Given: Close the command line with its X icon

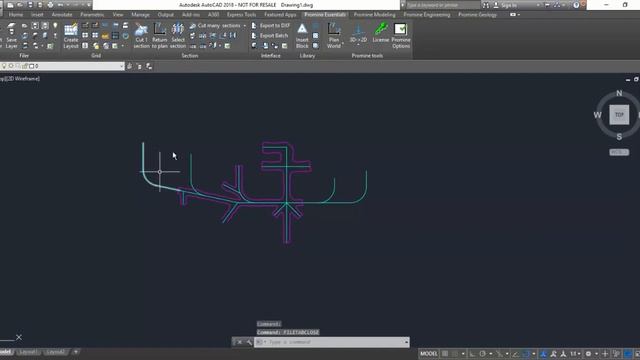Looking at the screenshot, I should pyautogui.click(x=240, y=342).
